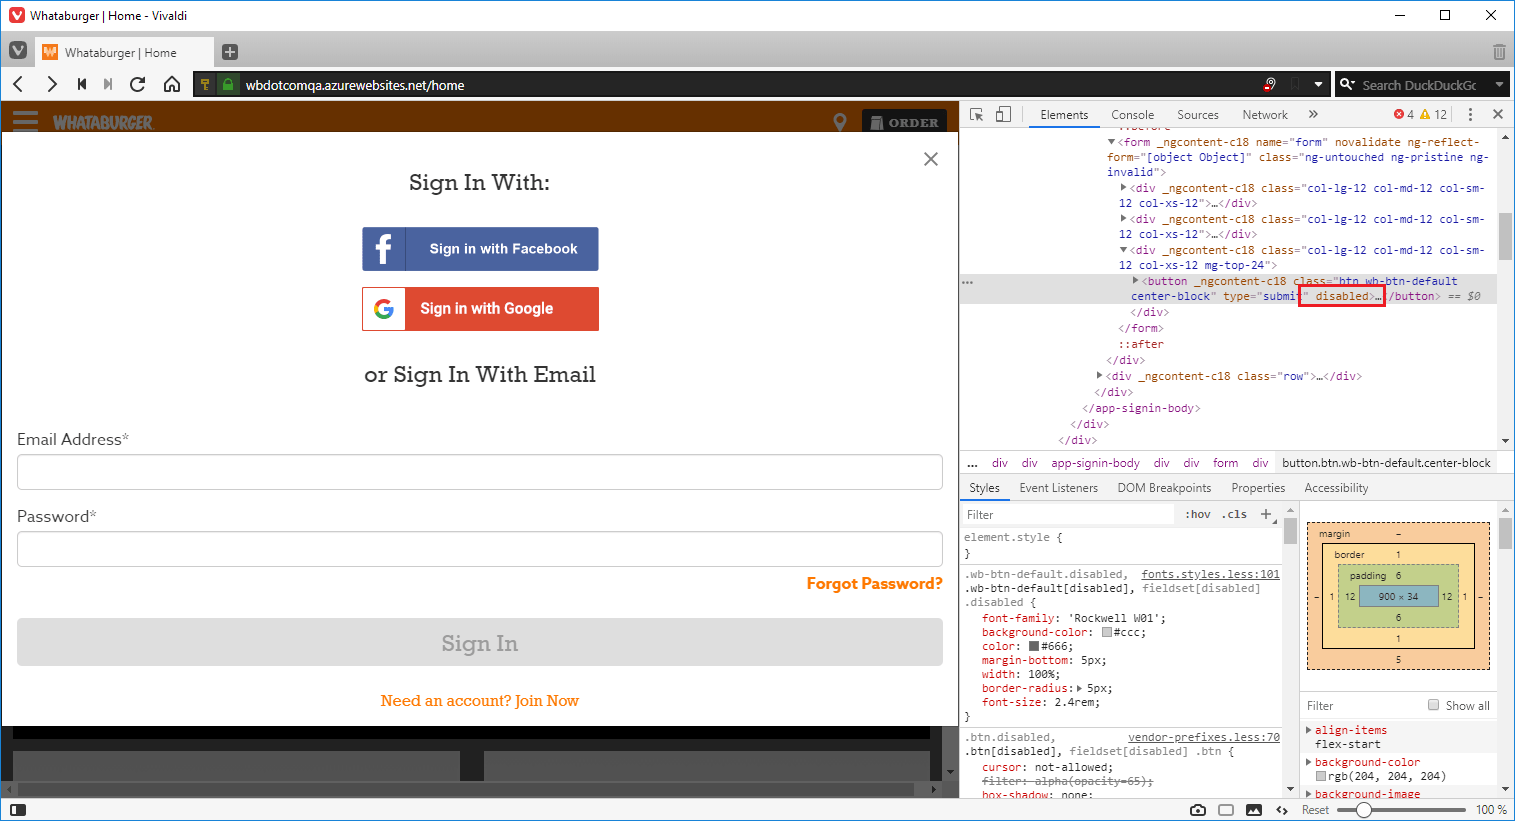Click Sign in with Google
This screenshot has width=1515, height=821.
coord(480,309)
